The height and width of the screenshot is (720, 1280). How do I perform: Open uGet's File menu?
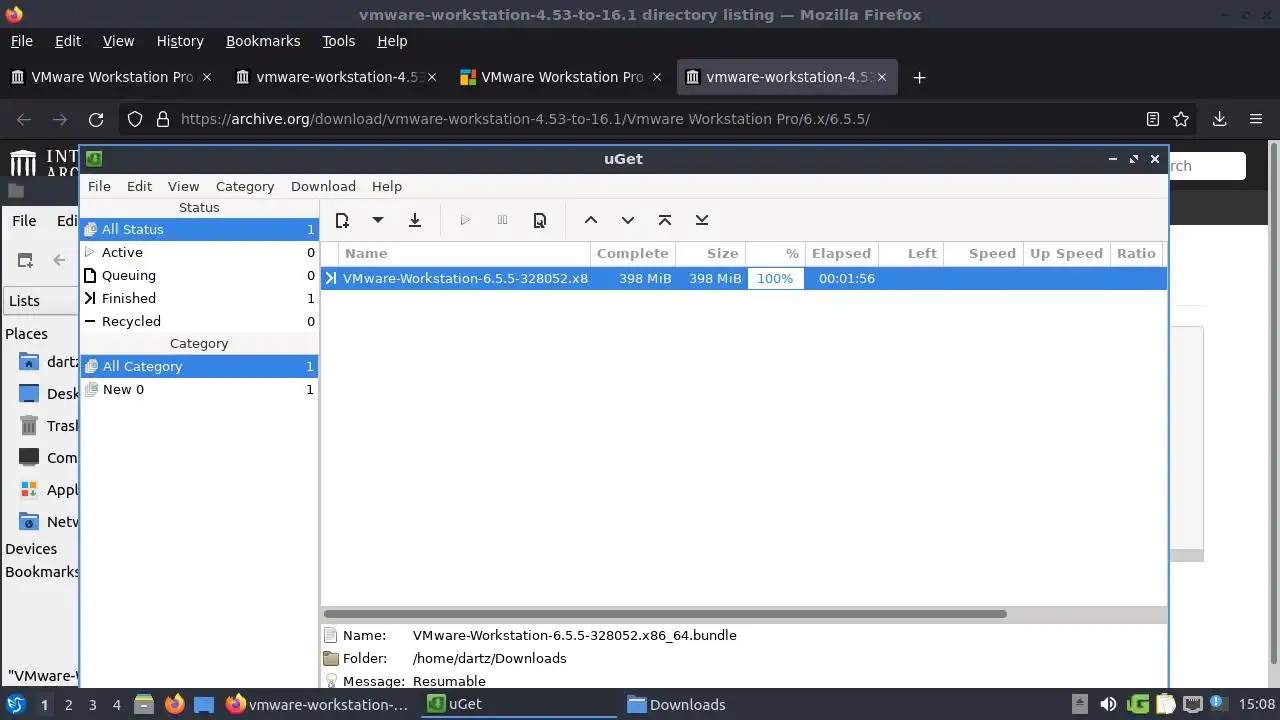(x=99, y=186)
